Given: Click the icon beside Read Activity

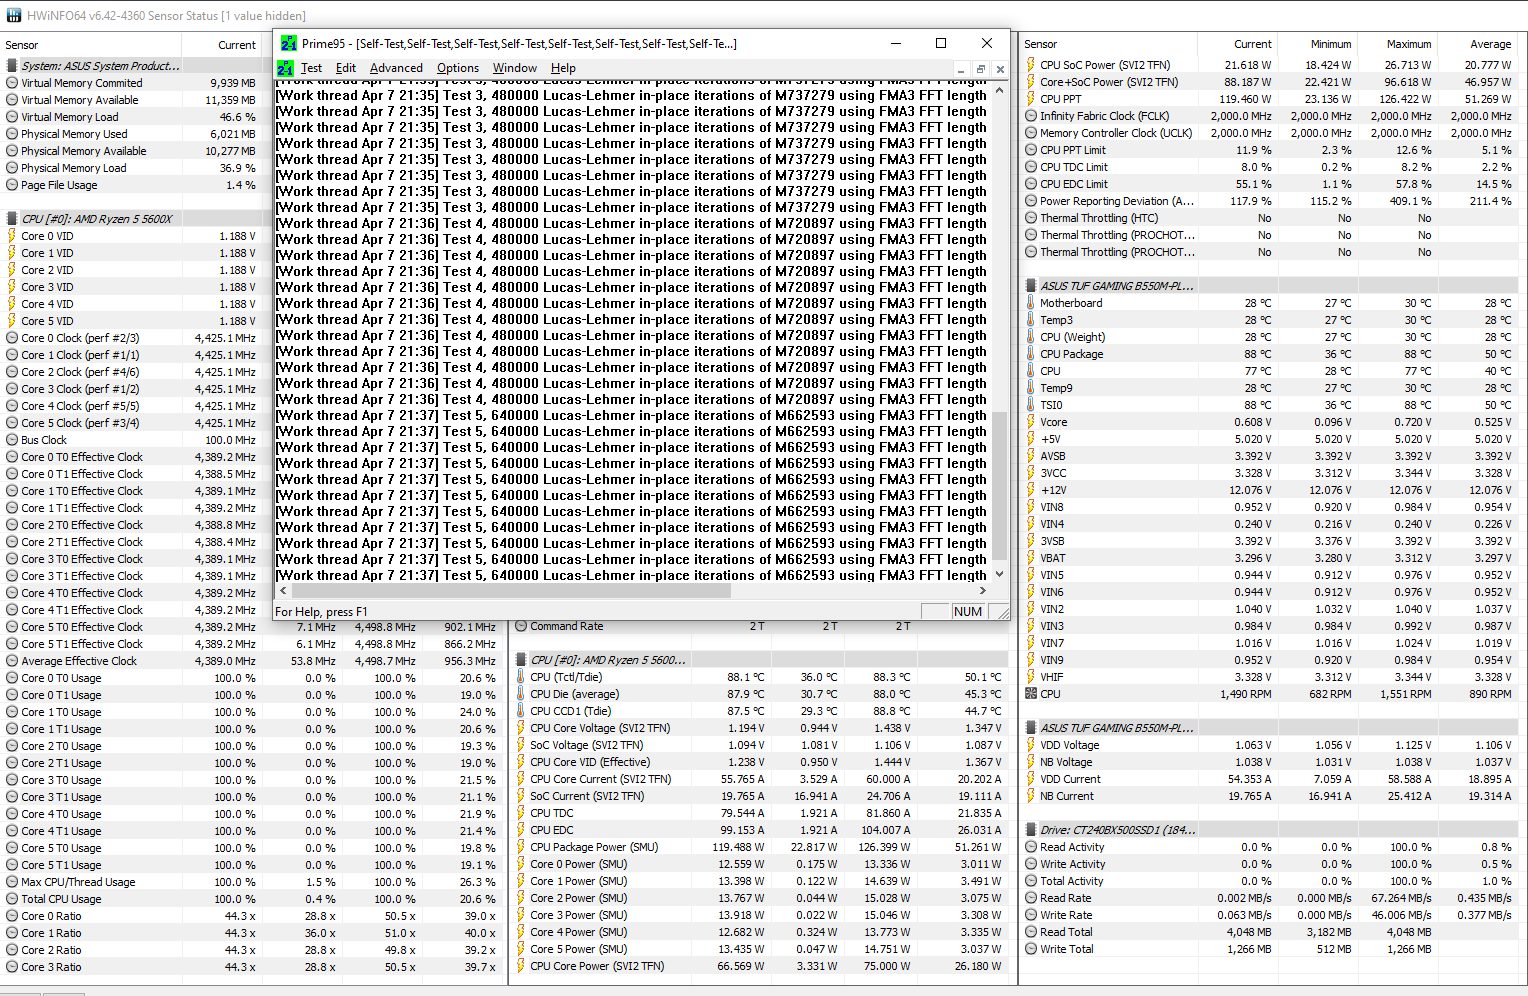Looking at the screenshot, I should coord(1030,847).
